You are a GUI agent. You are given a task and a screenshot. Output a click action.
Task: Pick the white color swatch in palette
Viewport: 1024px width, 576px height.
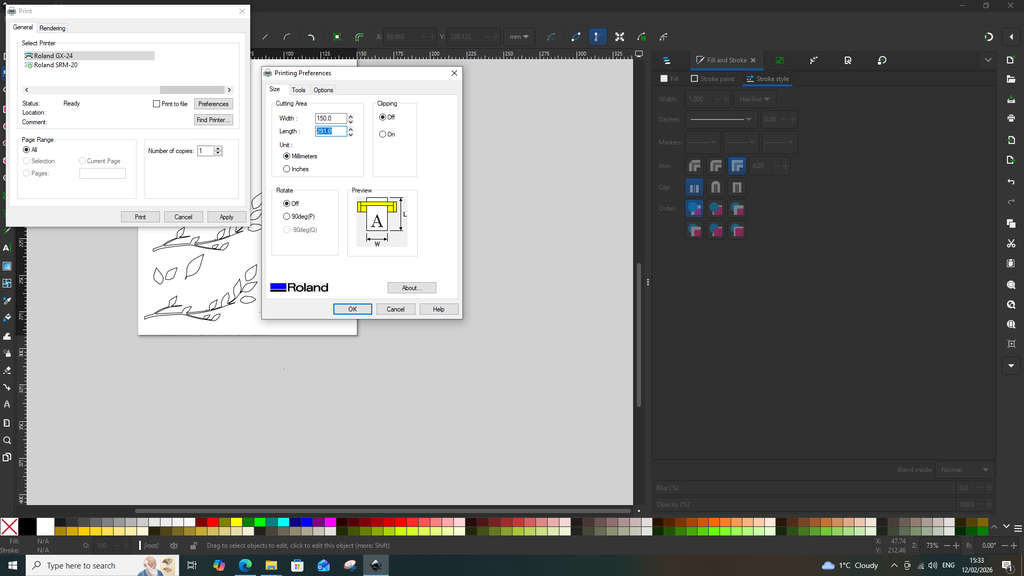46,526
